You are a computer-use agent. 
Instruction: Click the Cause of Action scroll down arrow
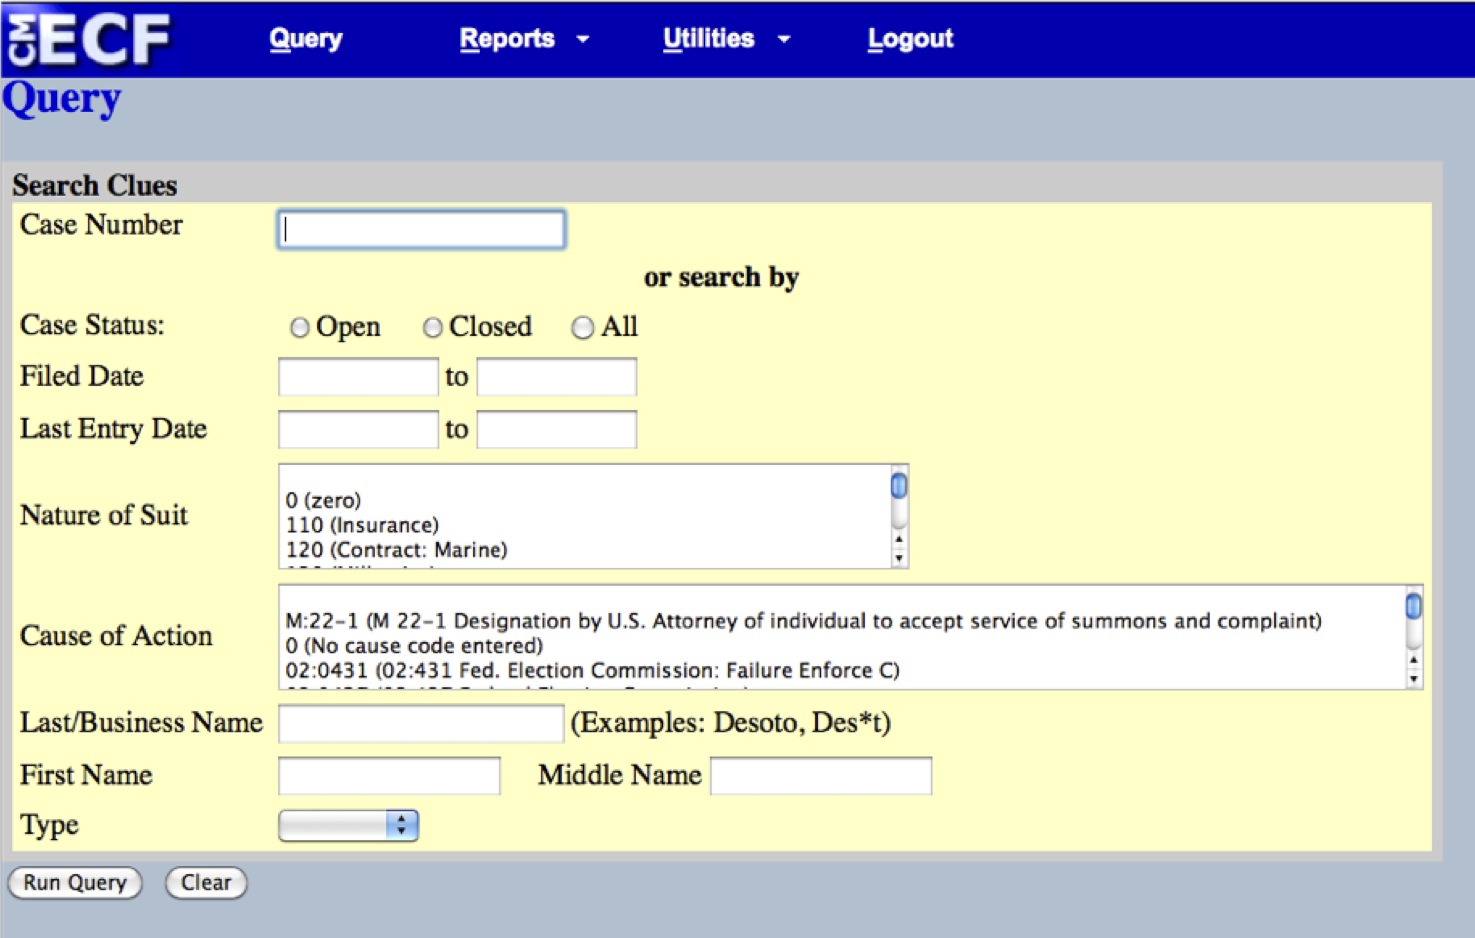1413,679
